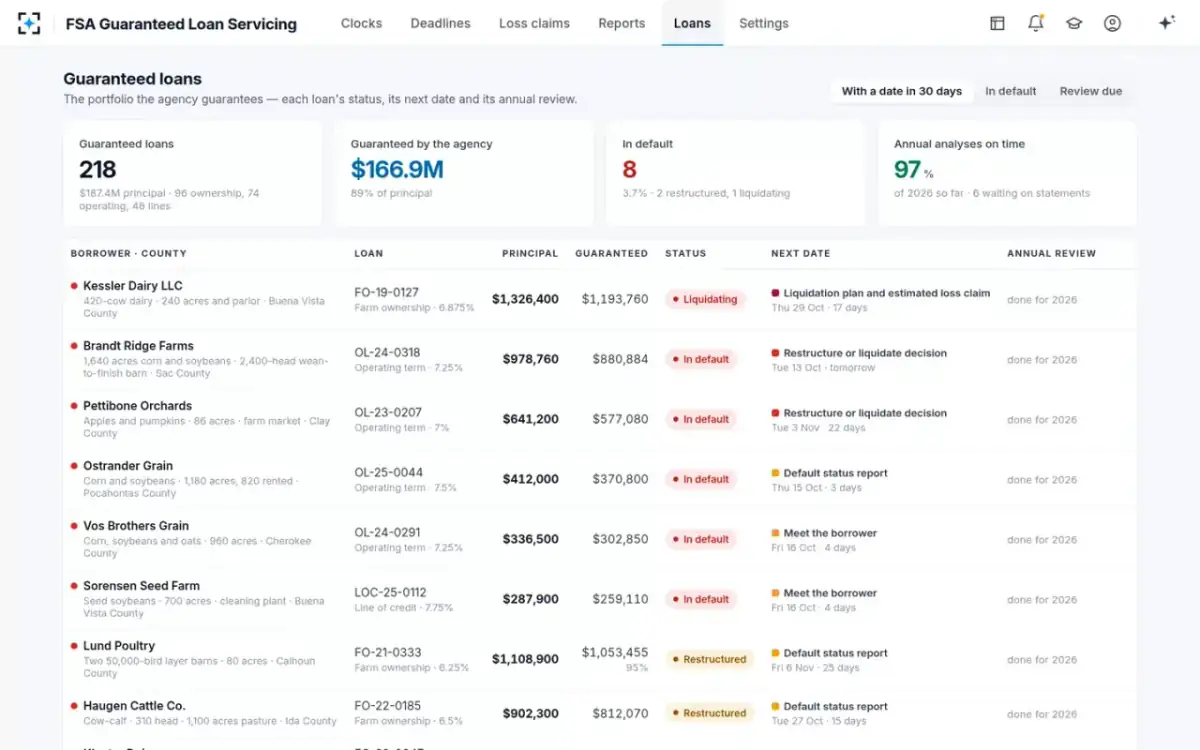Image resolution: width=1200 pixels, height=750 pixels.
Task: Click the Principal column header
Action: pos(530,254)
